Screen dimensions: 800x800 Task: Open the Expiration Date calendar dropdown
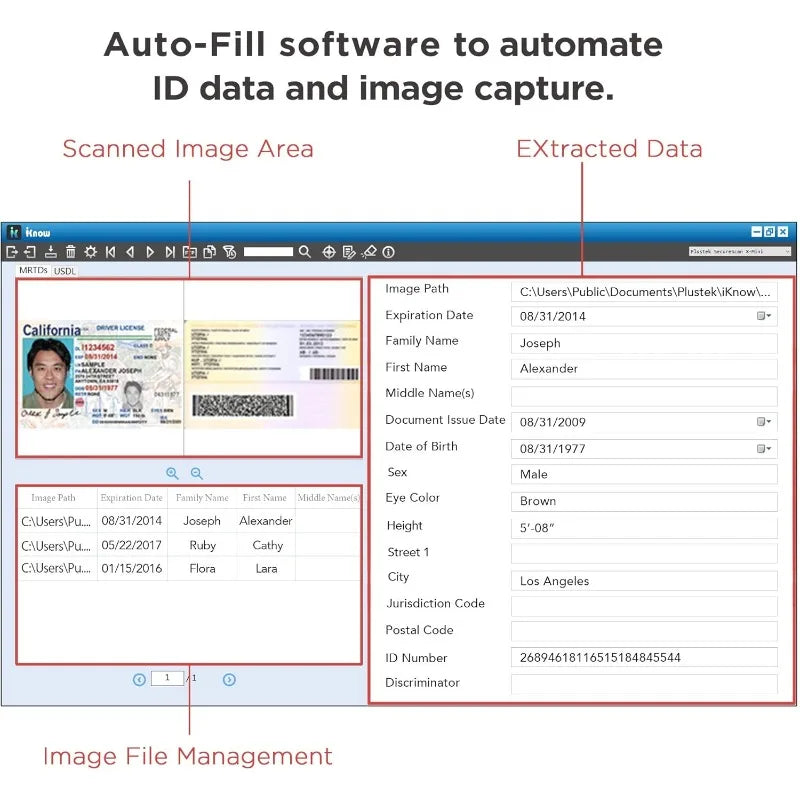click(764, 316)
